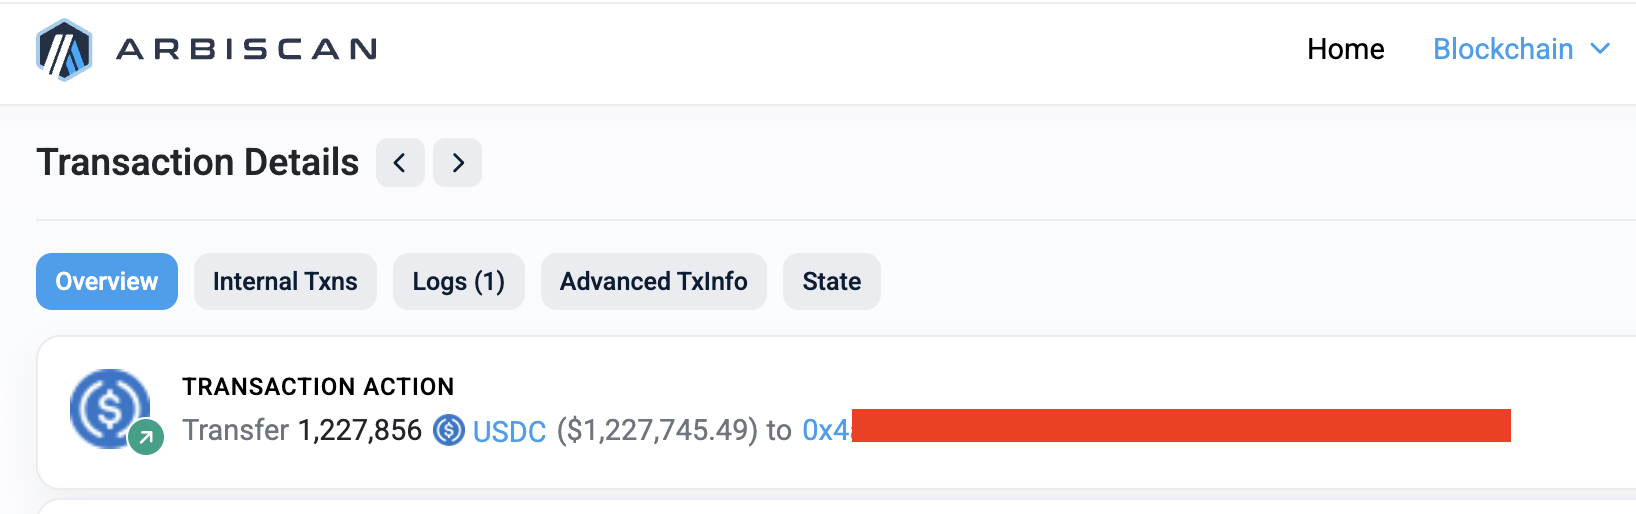
Task: Go to the next transaction
Action: coord(458,163)
